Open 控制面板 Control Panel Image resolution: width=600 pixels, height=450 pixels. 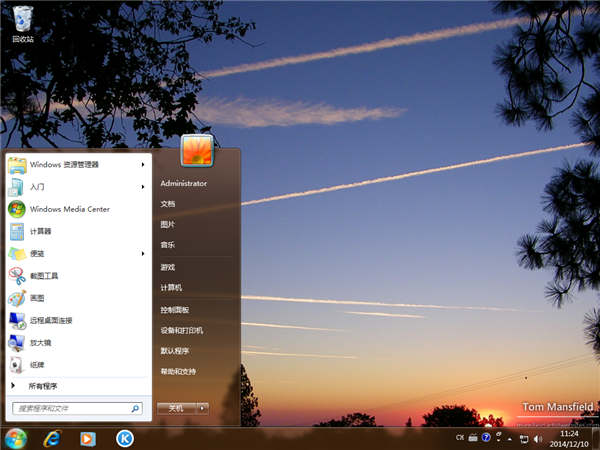click(174, 310)
